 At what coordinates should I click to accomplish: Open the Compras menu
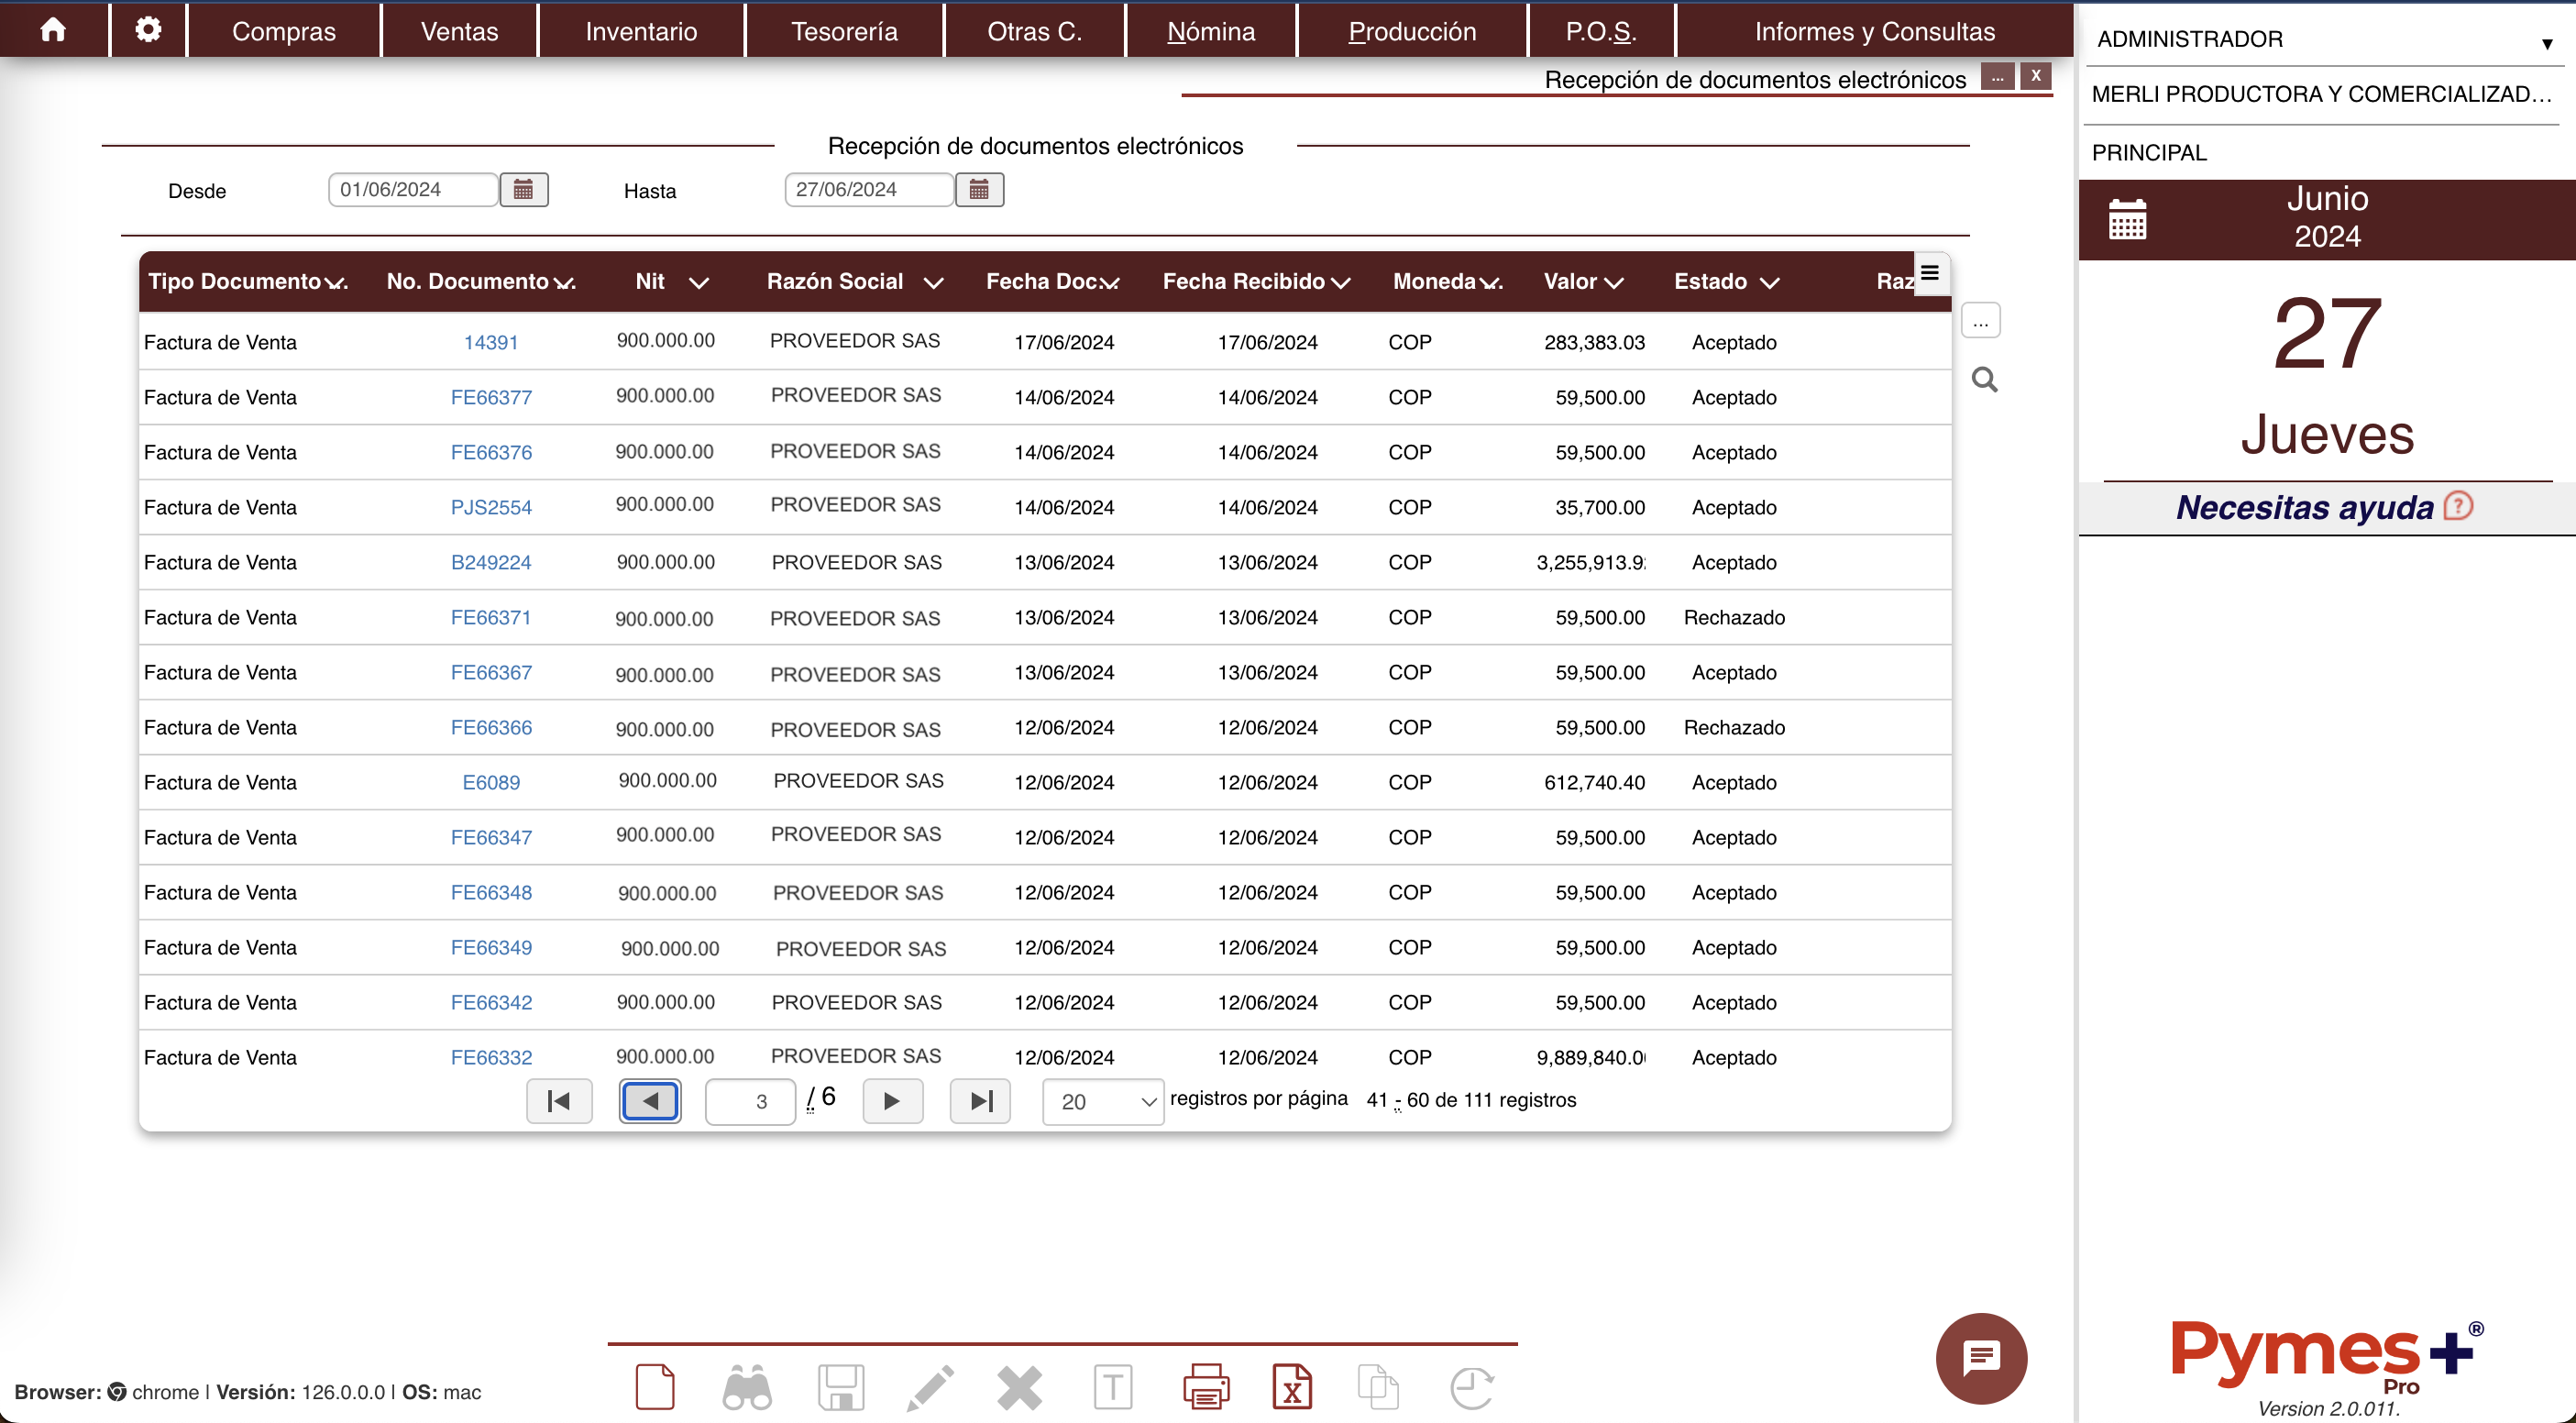pyautogui.click(x=284, y=31)
